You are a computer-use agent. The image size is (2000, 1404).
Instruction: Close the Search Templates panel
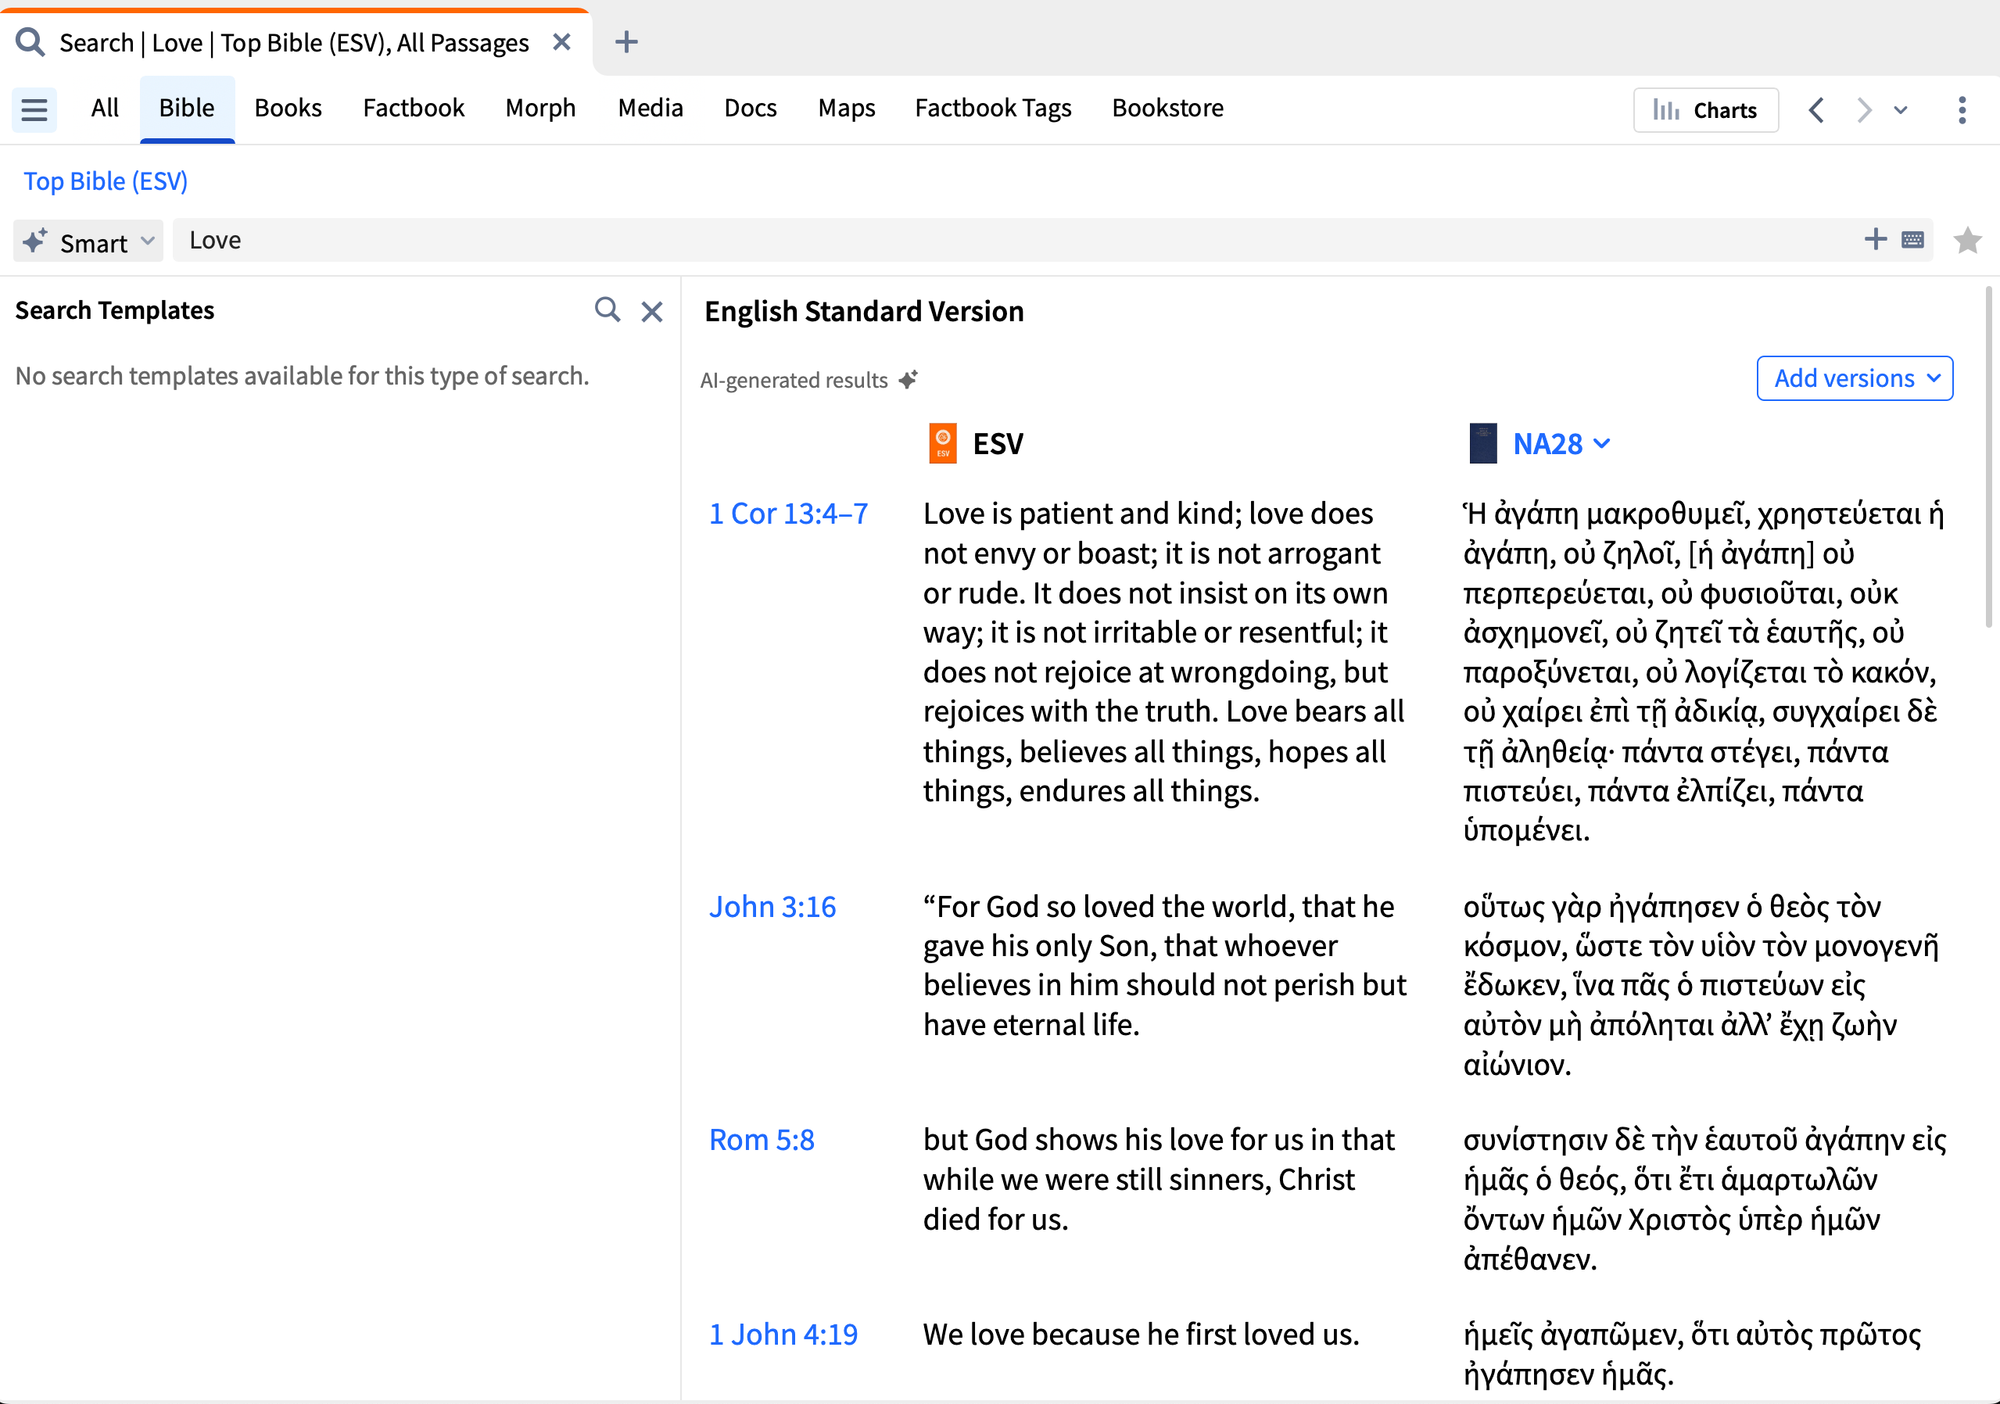pos(652,312)
